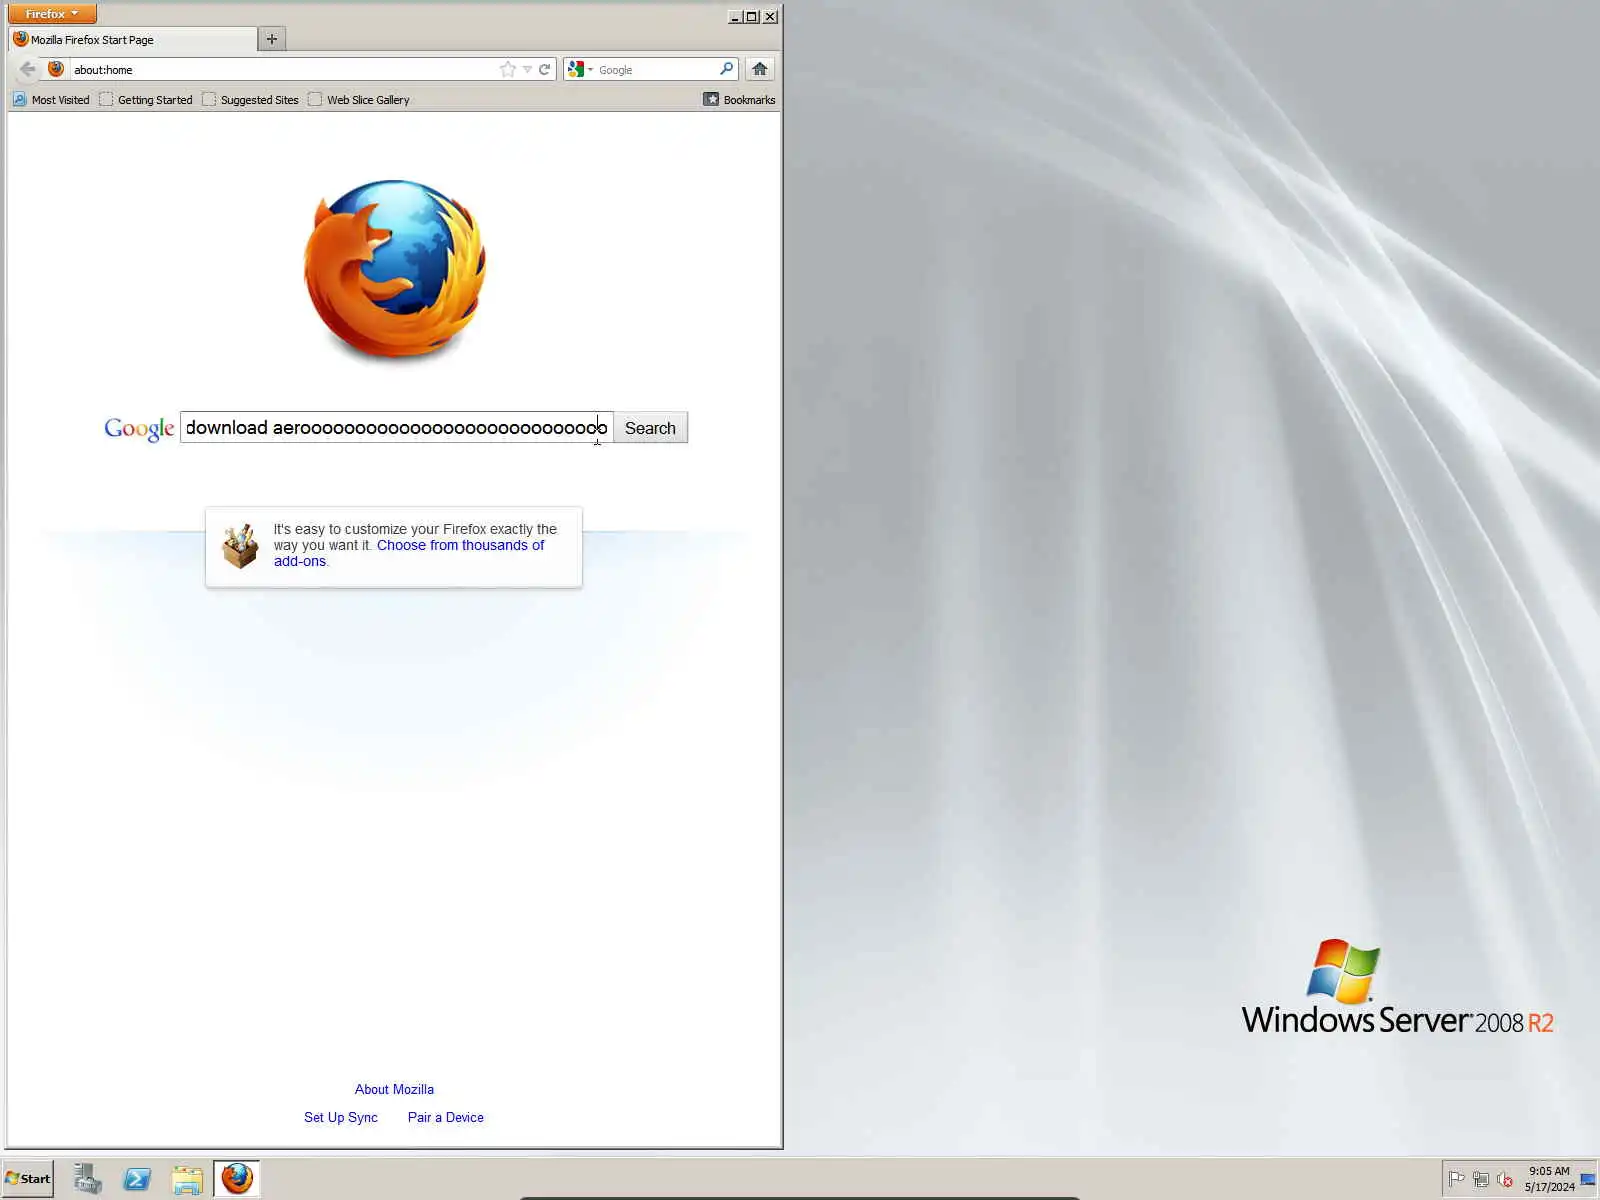Open the Getting Started bookmark
The image size is (1600, 1200).
(146, 100)
